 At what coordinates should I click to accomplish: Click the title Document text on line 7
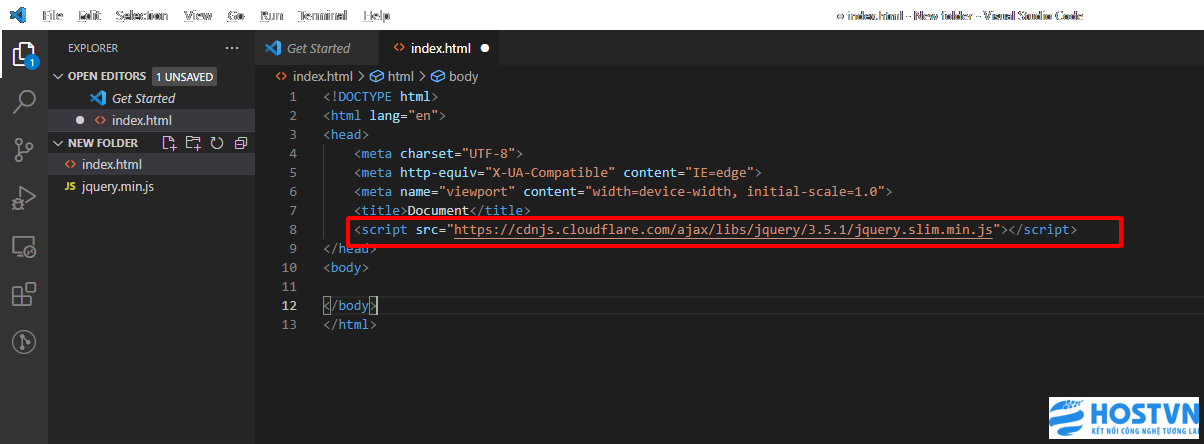[x=442, y=211]
